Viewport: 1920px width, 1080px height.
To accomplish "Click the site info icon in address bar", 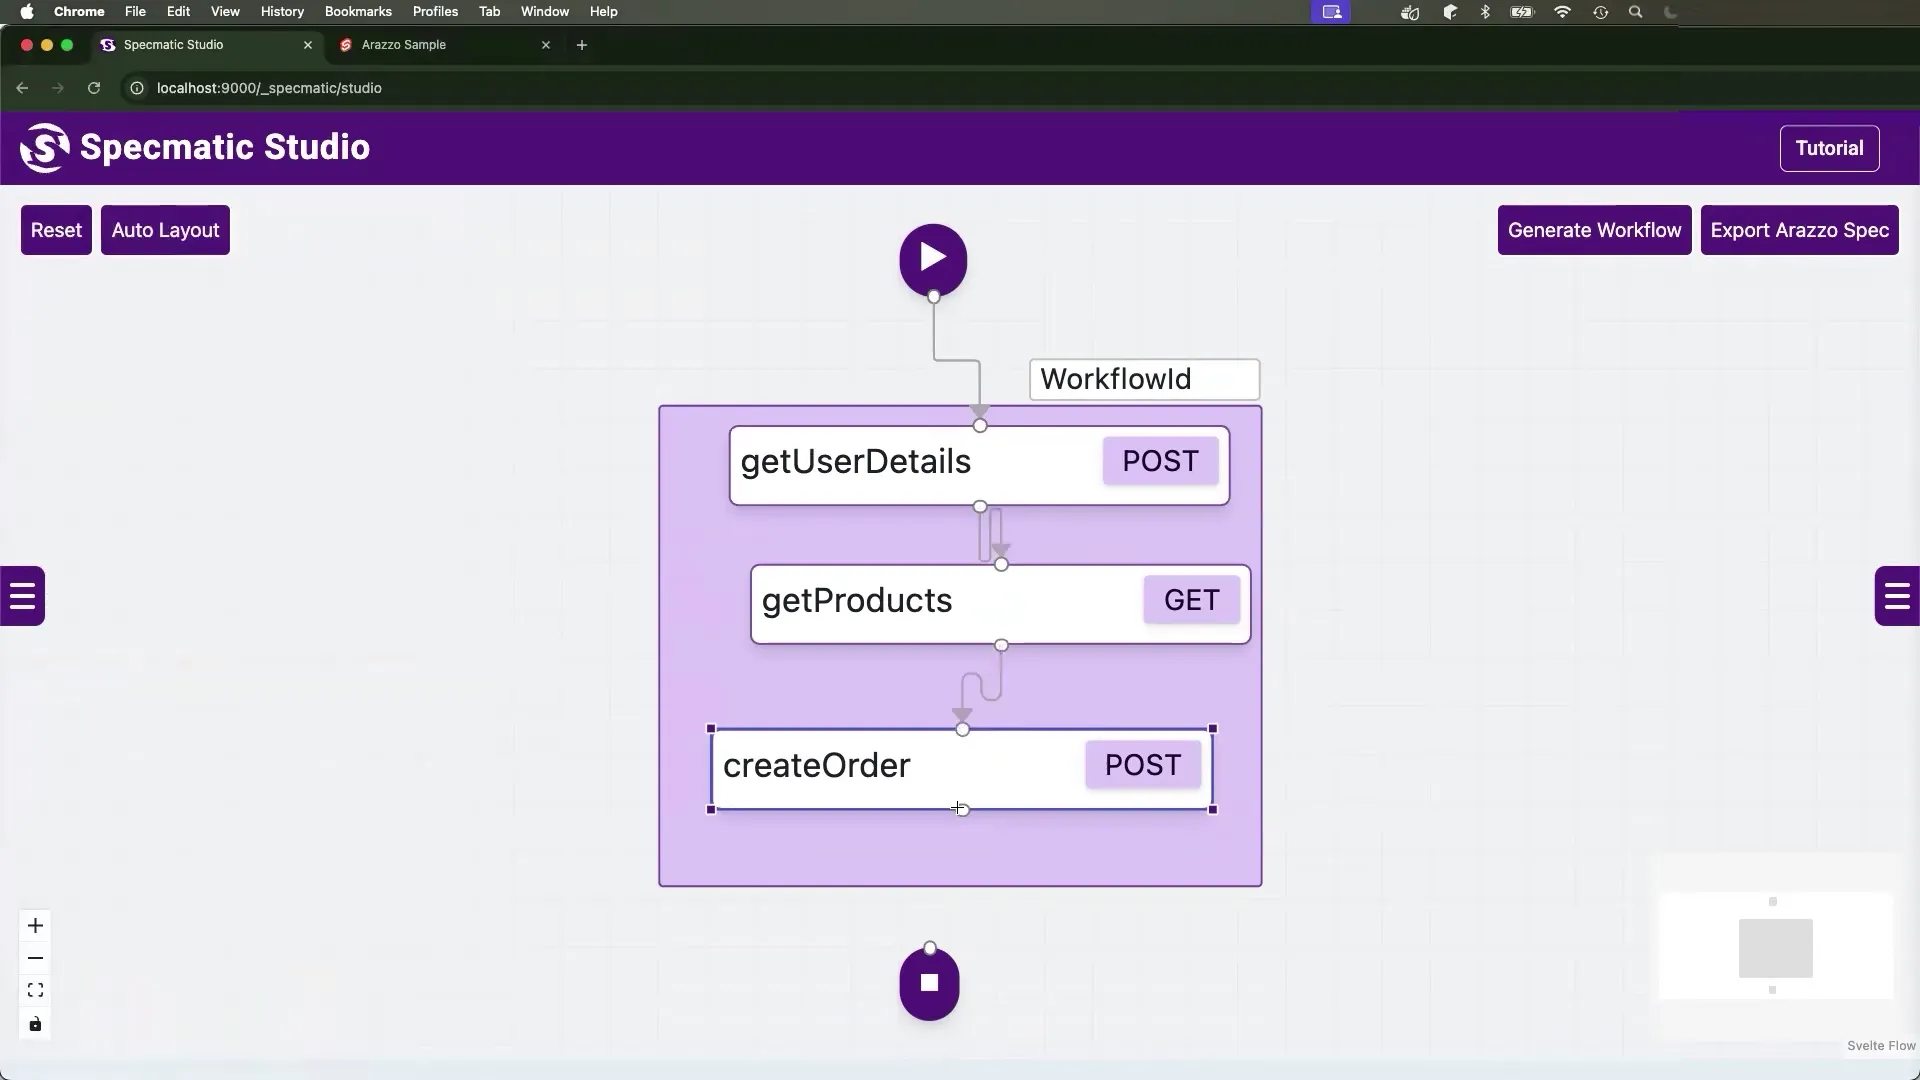I will pos(137,88).
